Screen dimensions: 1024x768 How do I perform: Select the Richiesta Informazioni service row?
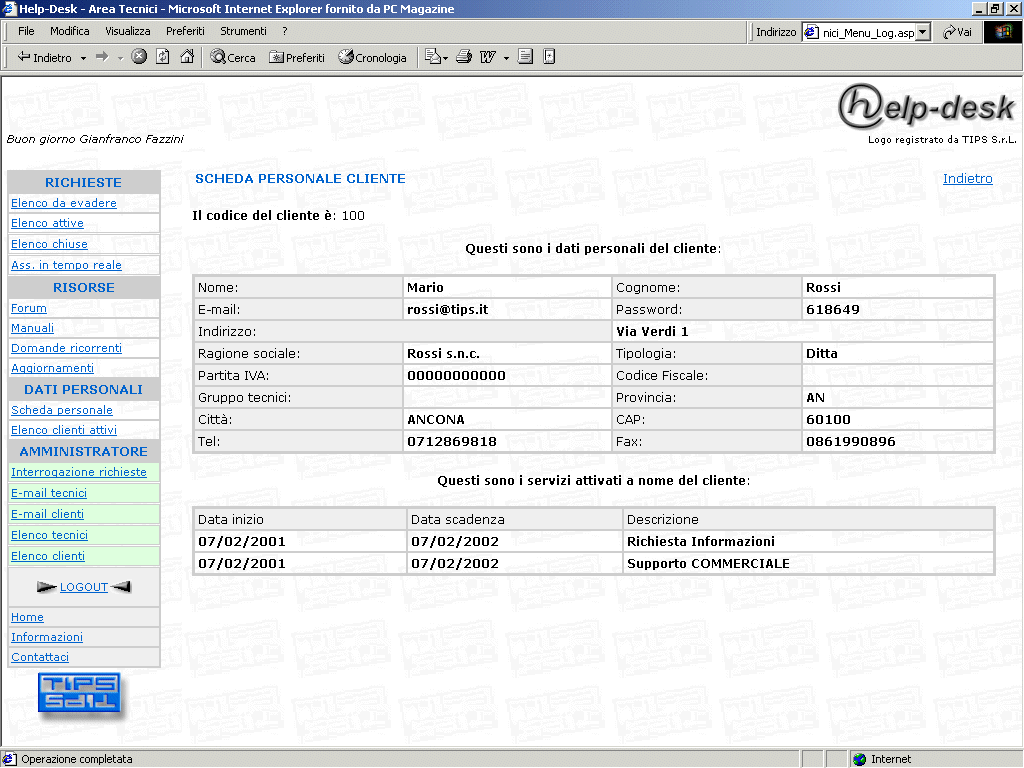point(594,541)
